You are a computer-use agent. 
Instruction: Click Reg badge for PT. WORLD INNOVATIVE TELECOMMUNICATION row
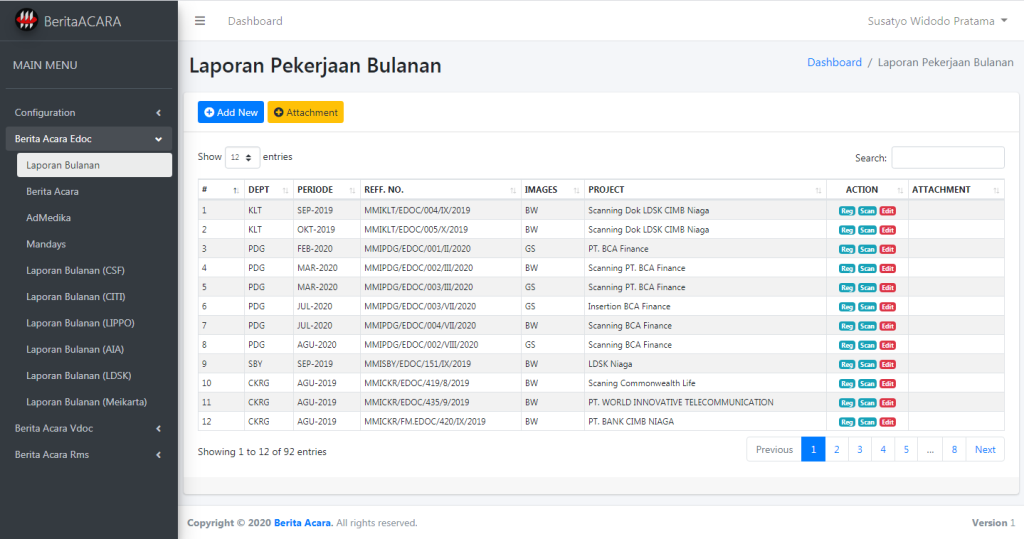[x=846, y=403]
